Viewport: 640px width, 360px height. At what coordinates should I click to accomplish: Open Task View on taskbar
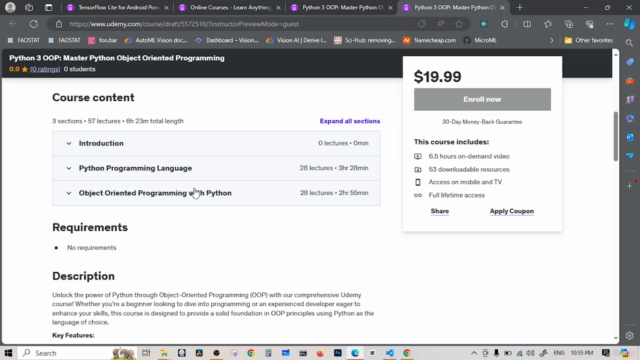click(146, 353)
